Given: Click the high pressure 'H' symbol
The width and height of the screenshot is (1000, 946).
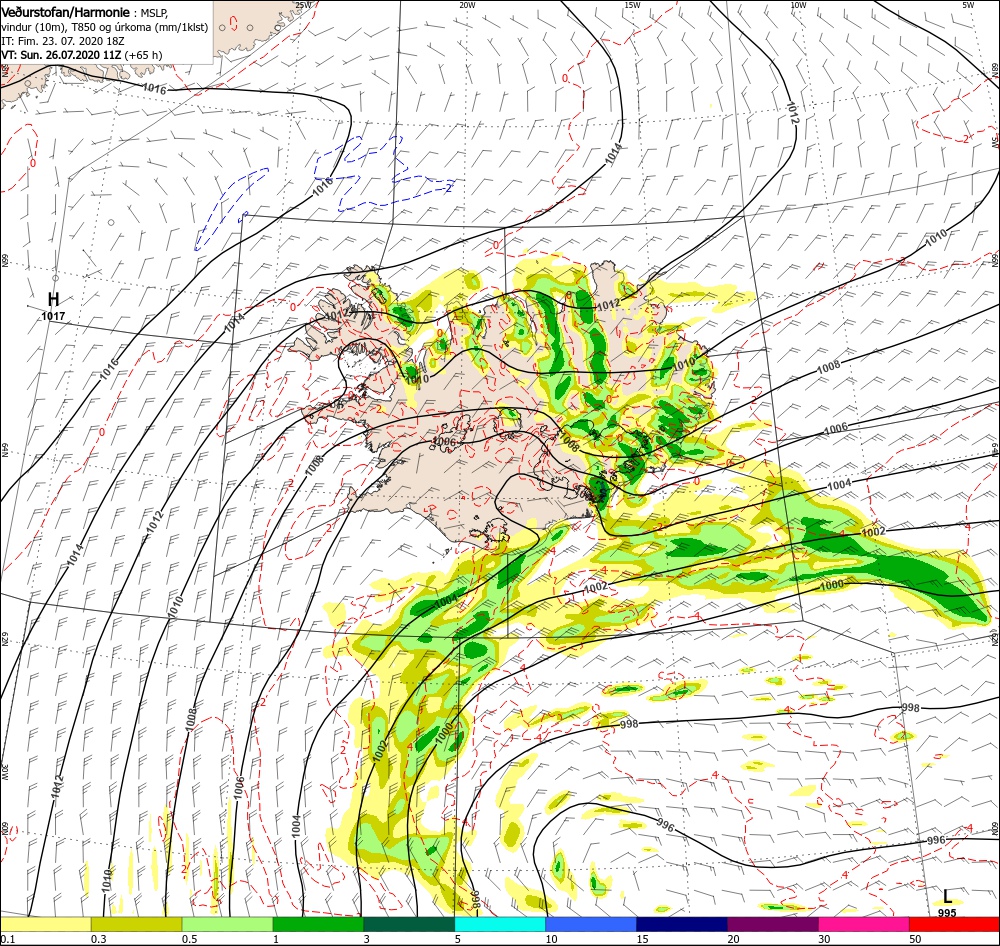Looking at the screenshot, I should 54,299.
